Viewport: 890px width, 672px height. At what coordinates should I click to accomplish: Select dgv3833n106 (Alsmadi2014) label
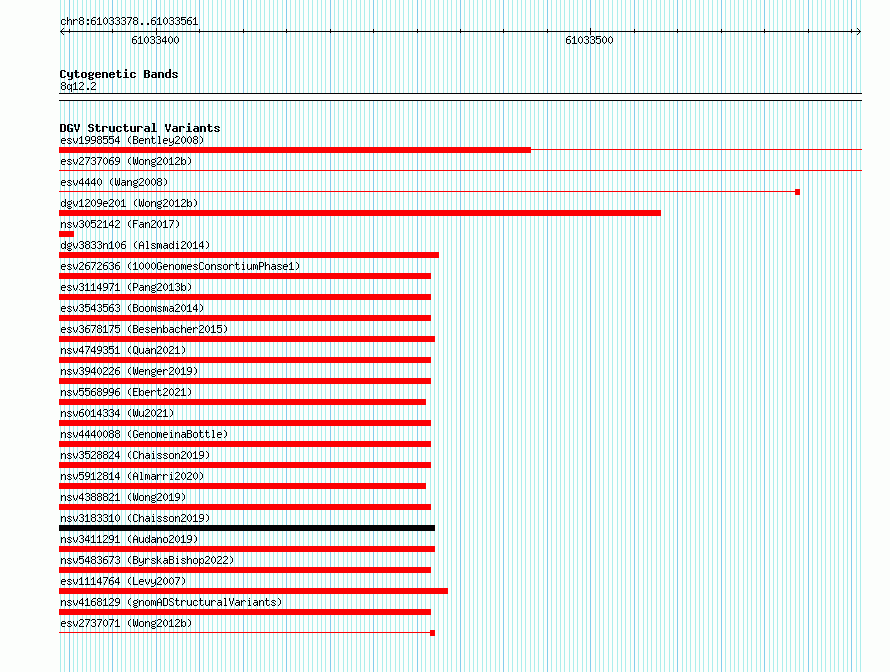tap(135, 245)
